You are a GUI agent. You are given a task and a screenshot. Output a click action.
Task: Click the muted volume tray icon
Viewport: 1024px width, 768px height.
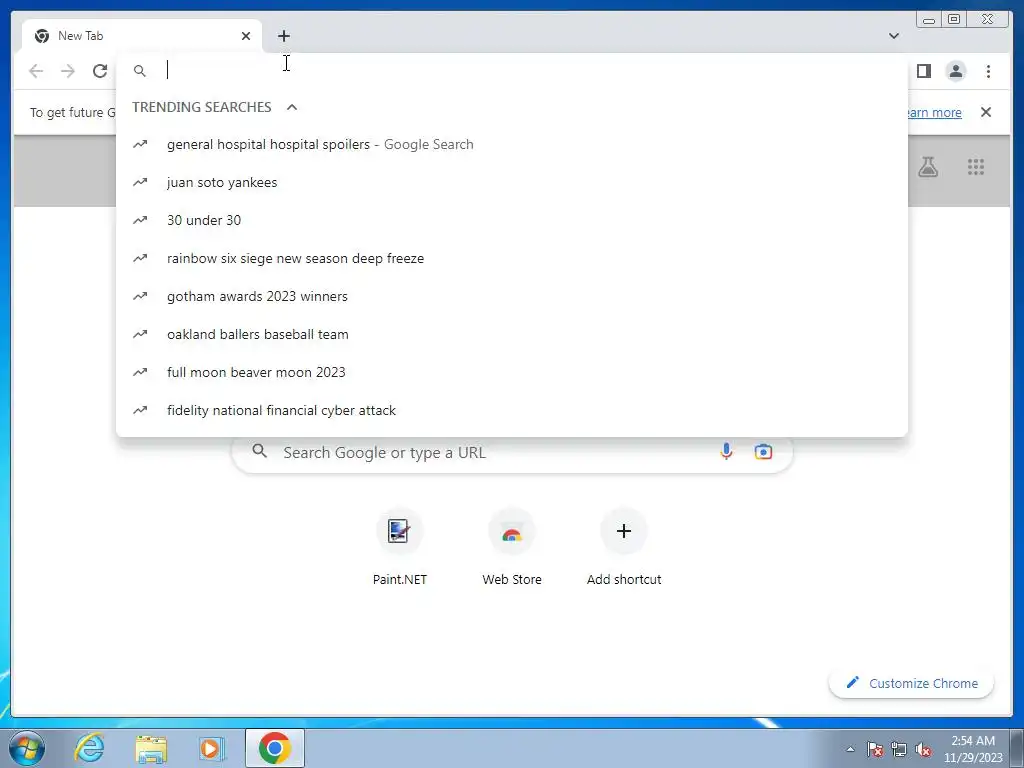coord(923,749)
